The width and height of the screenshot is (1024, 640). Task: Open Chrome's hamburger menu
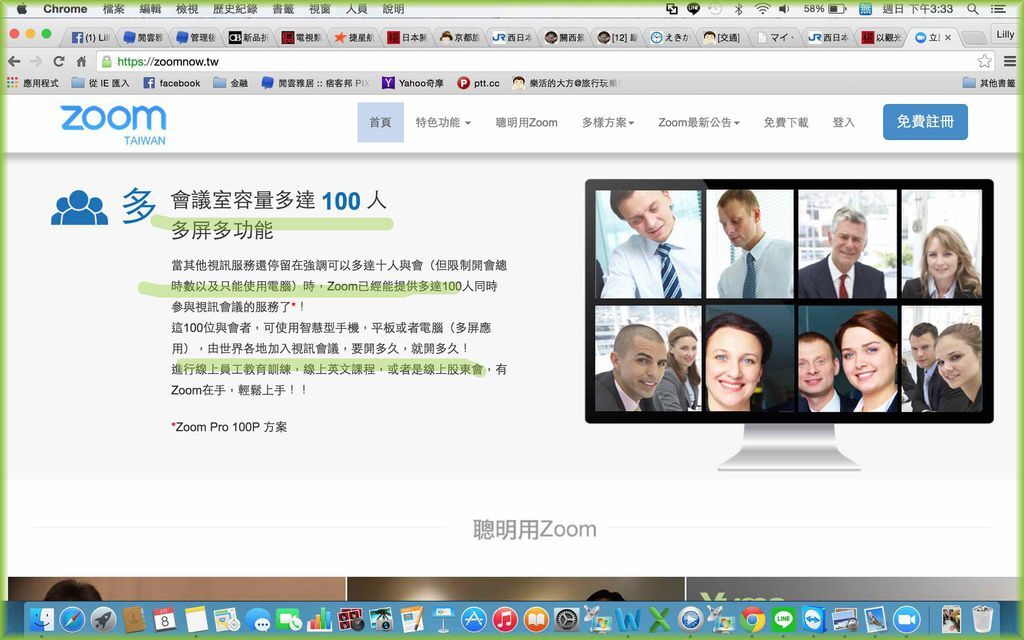pos(1010,61)
